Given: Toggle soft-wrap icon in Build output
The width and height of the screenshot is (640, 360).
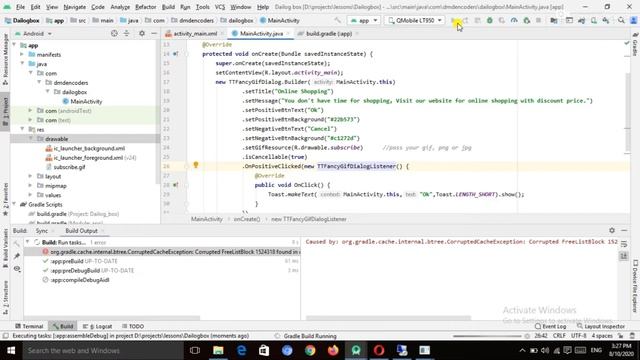Looking at the screenshot, I should click(x=624, y=244).
